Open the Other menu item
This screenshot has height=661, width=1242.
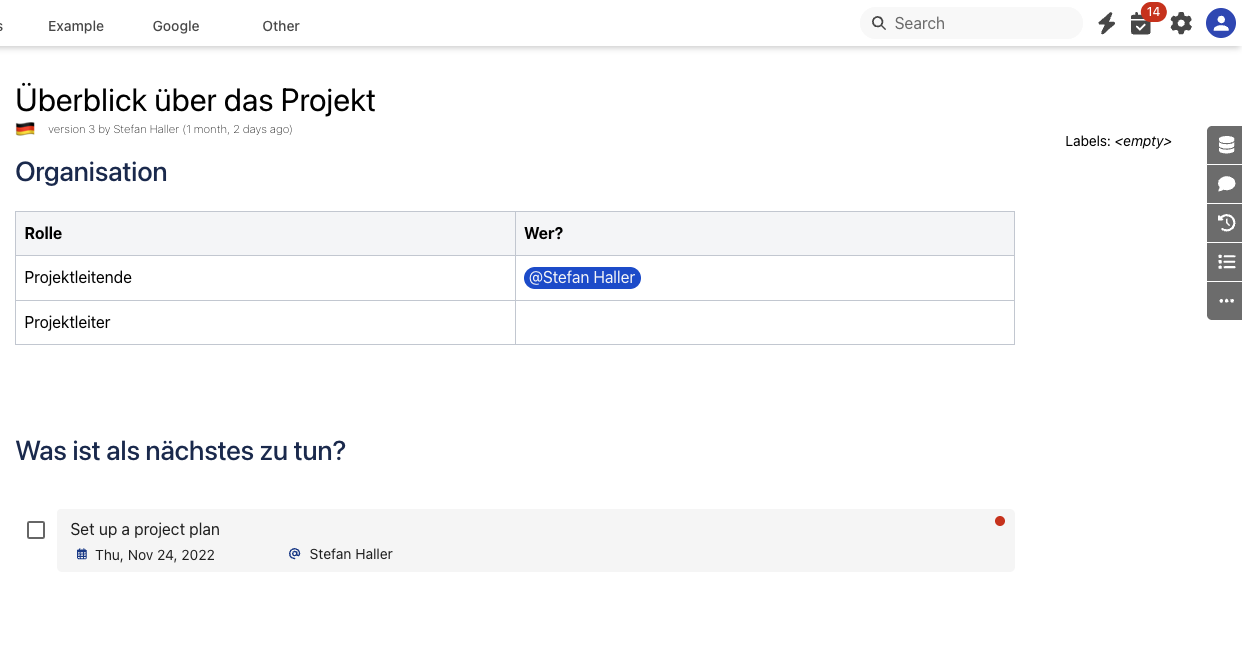click(x=281, y=26)
